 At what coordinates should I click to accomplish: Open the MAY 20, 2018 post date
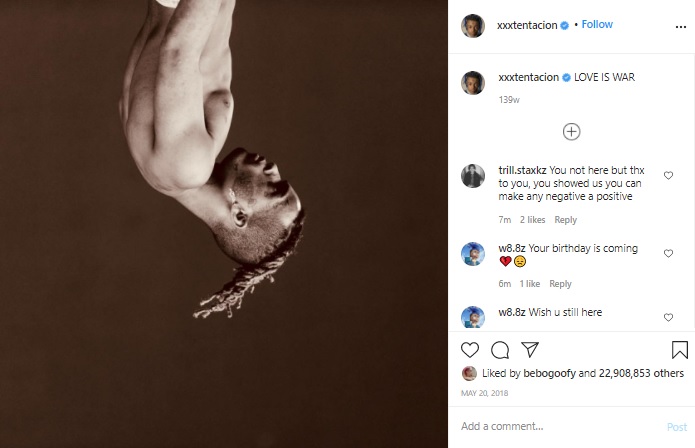(484, 393)
